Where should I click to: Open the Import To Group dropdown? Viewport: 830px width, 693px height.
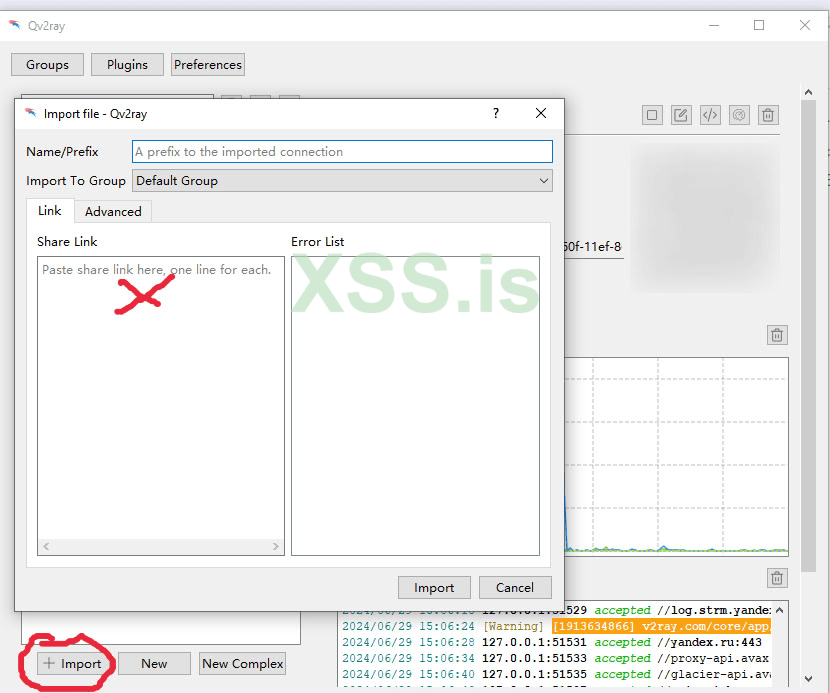point(342,181)
